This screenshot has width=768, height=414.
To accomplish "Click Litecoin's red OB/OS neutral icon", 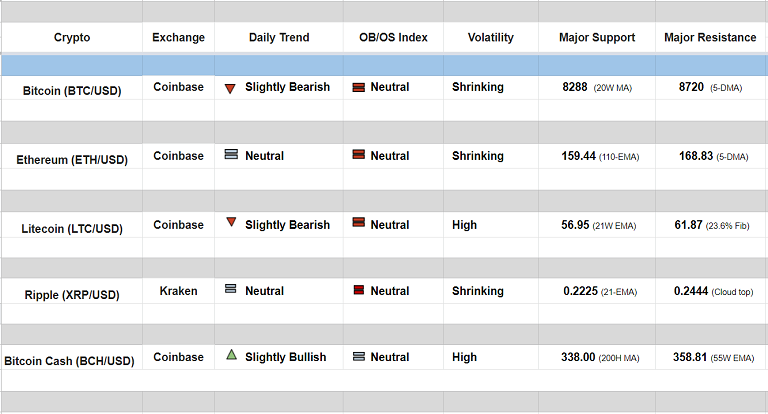I will click(x=358, y=225).
